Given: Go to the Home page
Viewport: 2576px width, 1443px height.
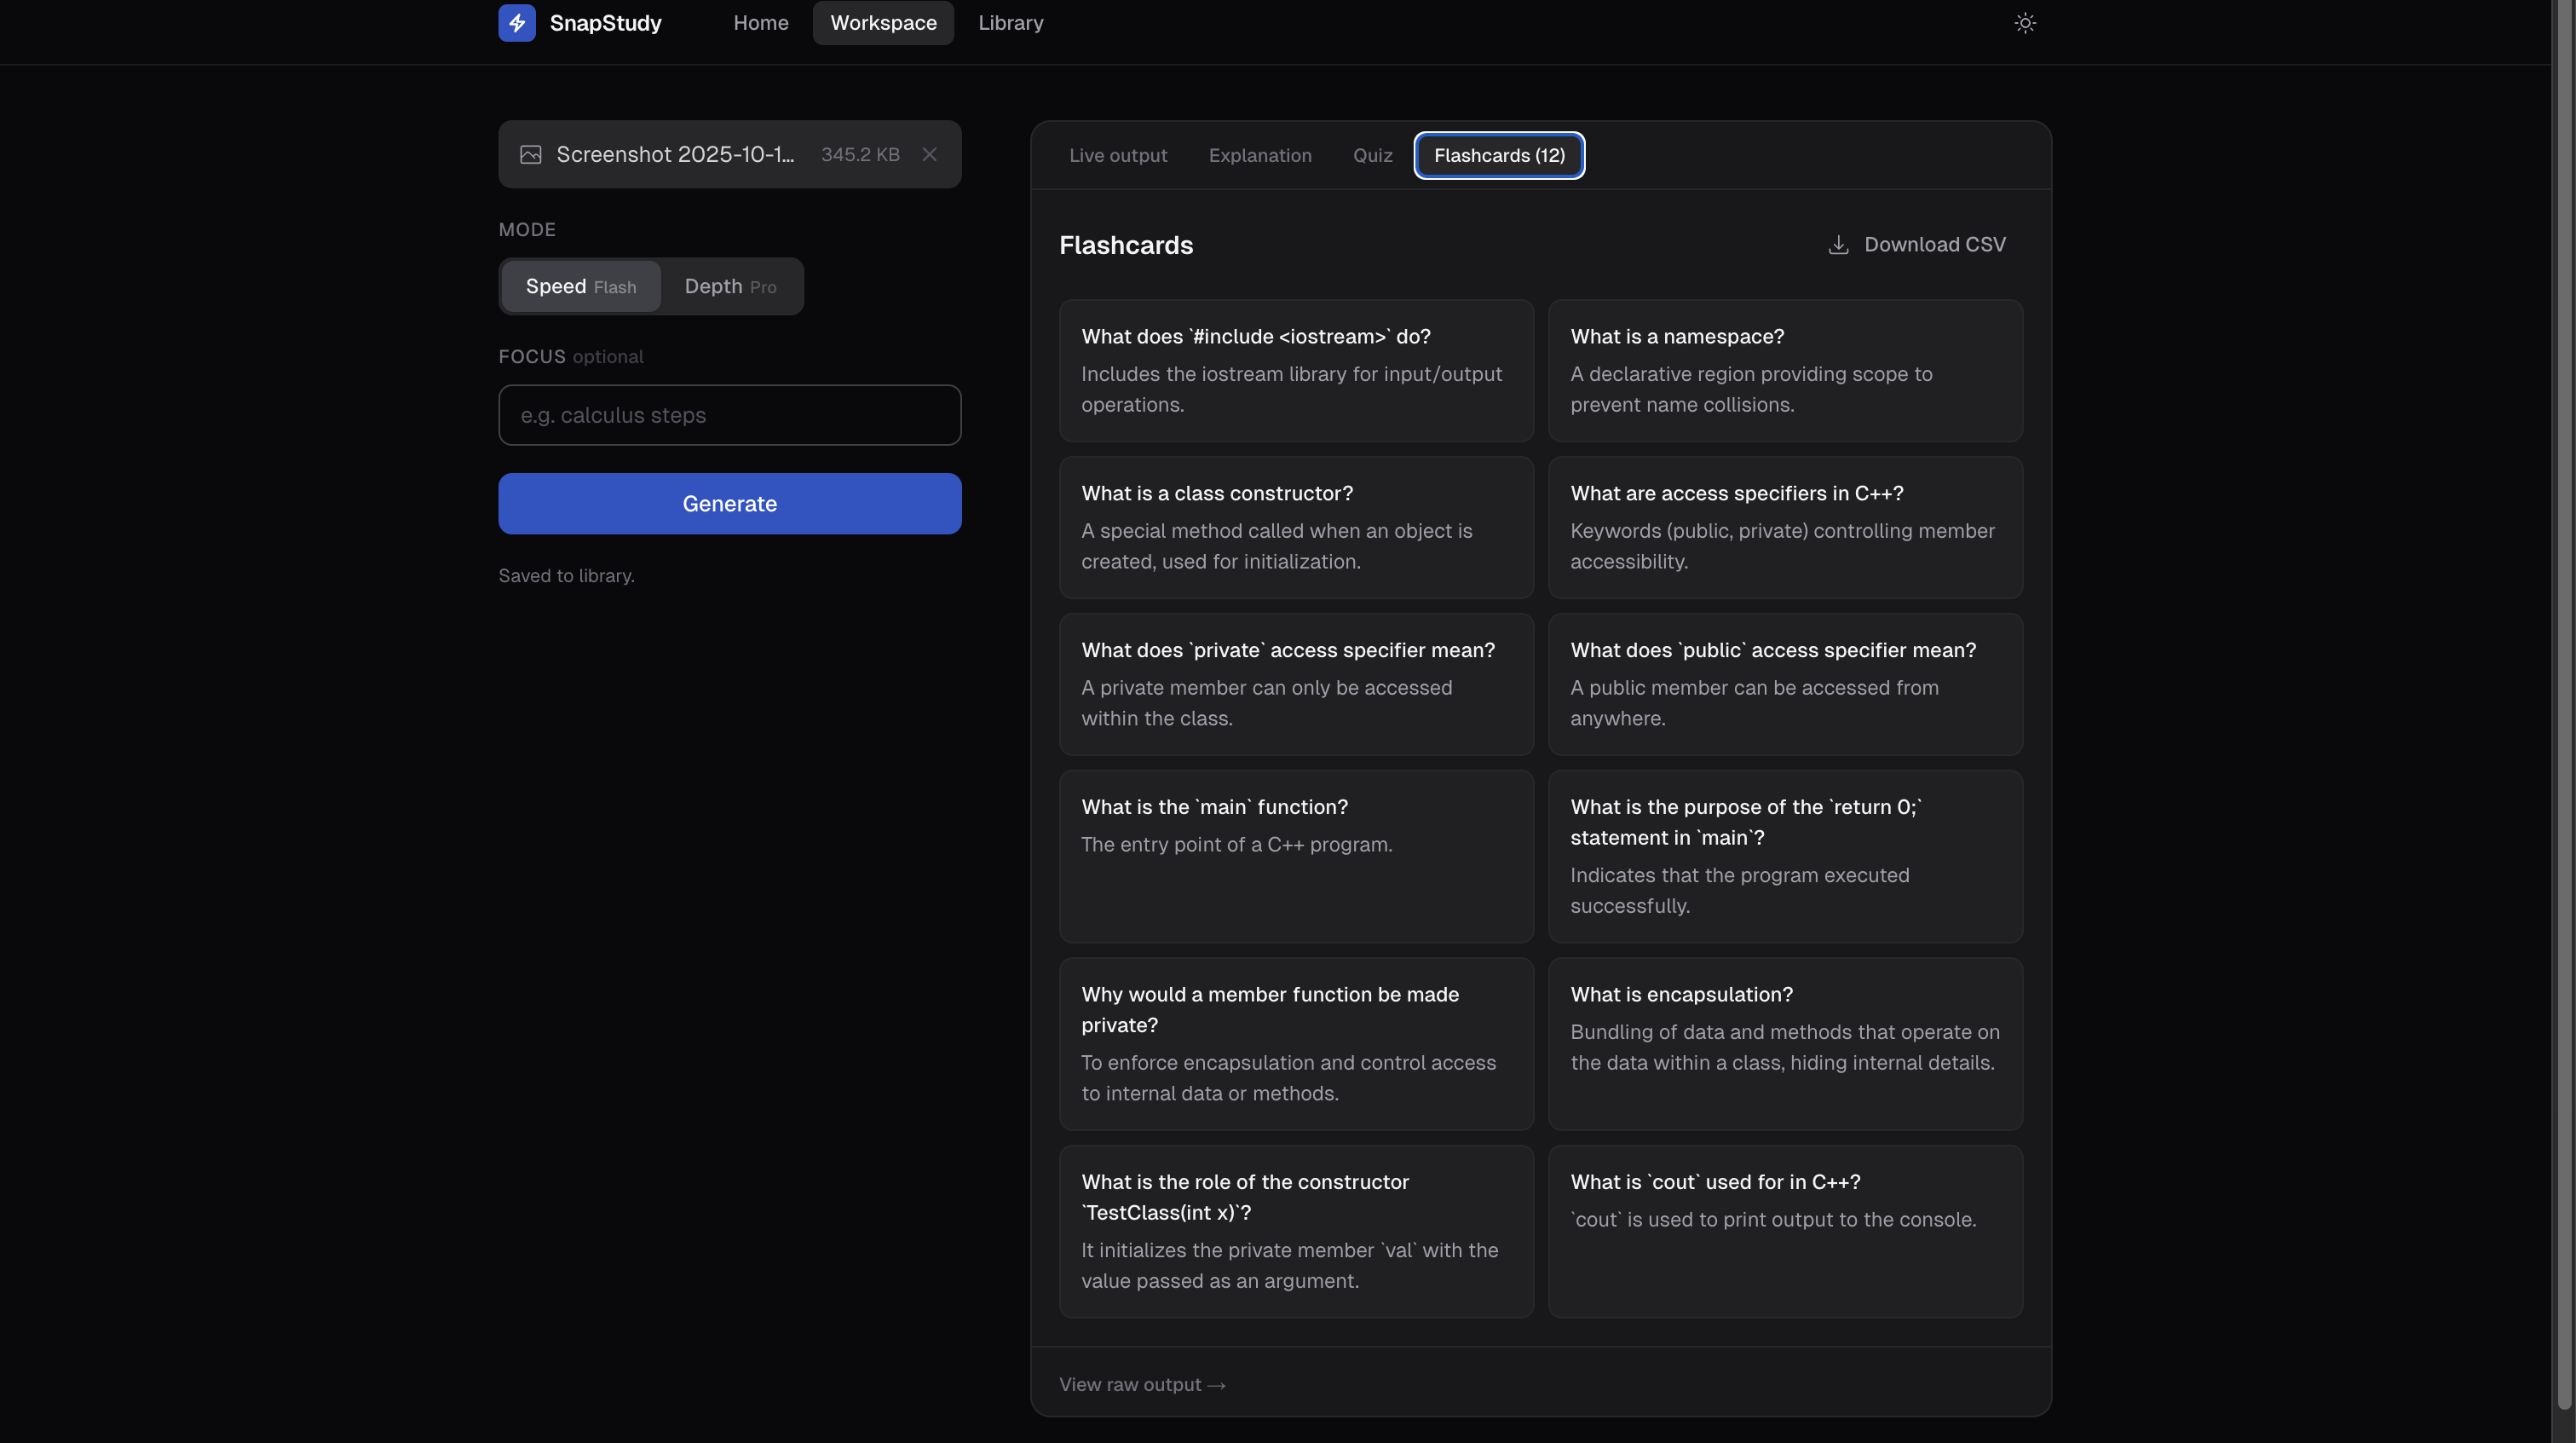Looking at the screenshot, I should [x=760, y=22].
